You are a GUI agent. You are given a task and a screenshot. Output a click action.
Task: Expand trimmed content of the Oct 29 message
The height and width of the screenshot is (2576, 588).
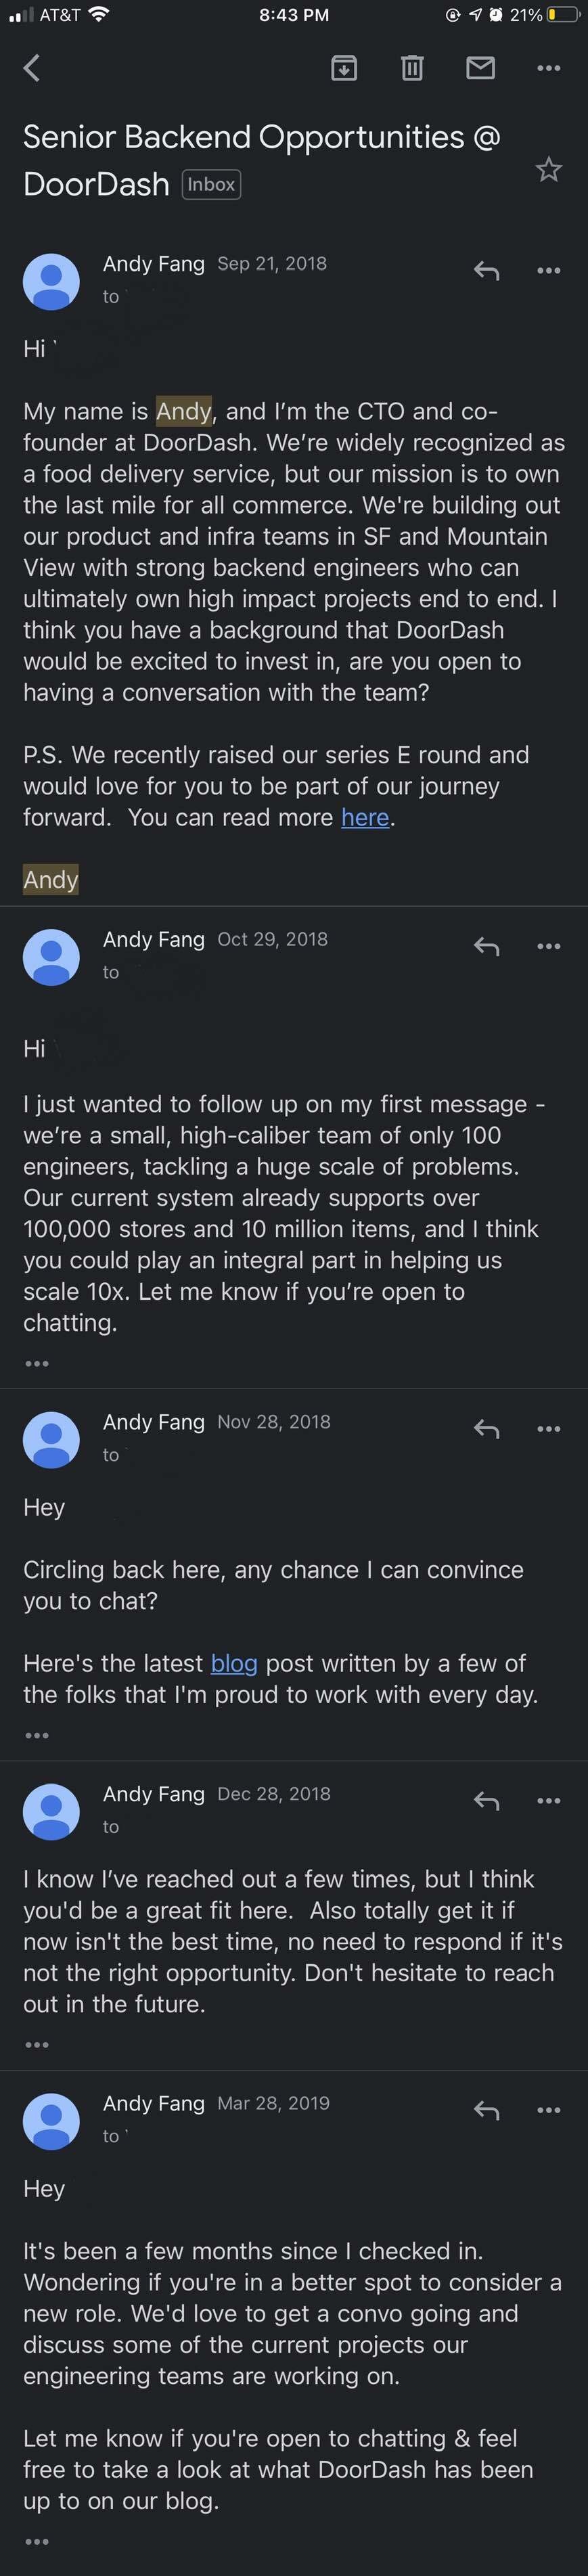pos(37,1362)
